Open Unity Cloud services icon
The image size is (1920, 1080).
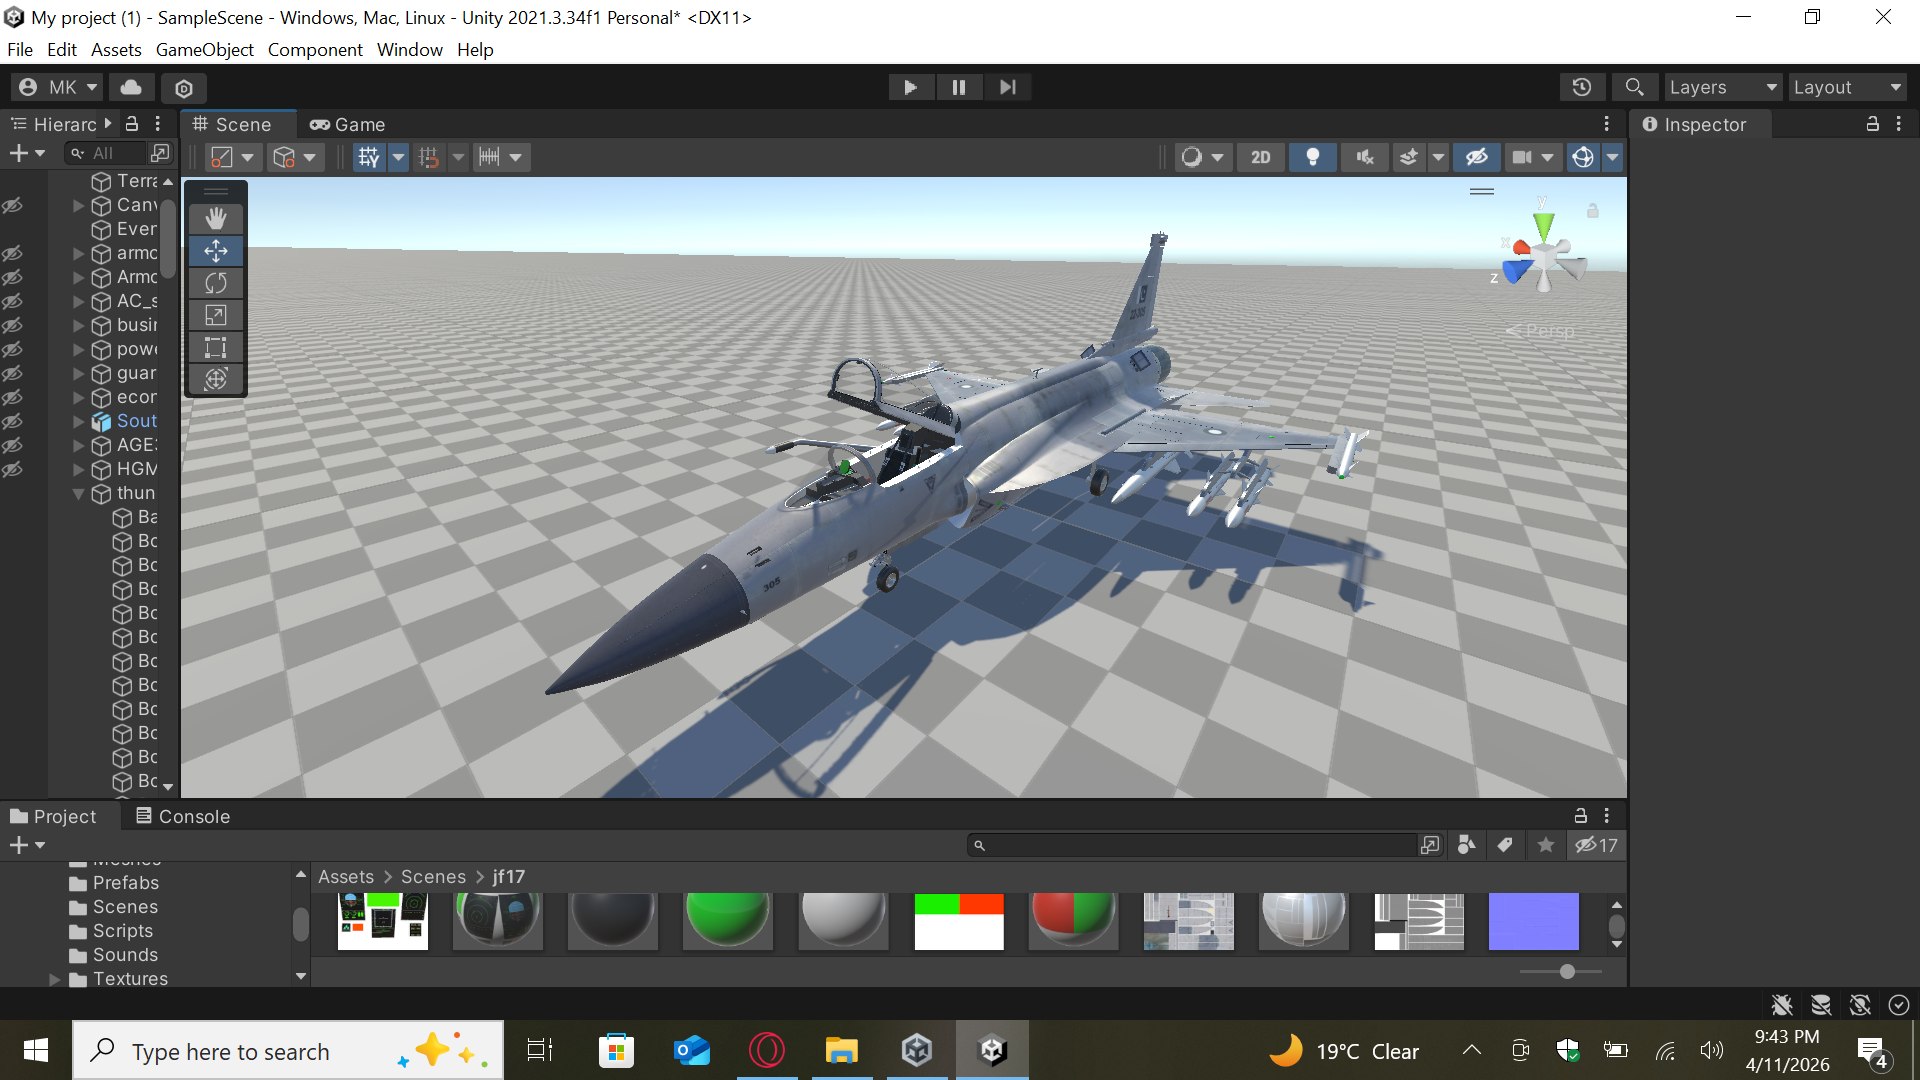pos(131,87)
